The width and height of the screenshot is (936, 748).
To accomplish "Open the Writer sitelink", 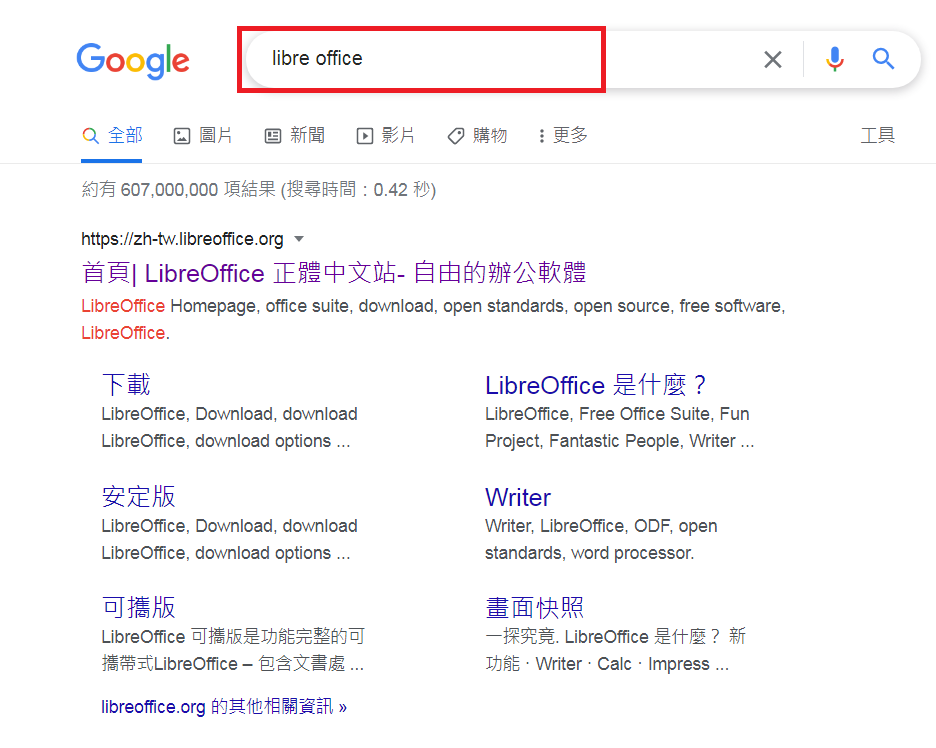I will pyautogui.click(x=518, y=497).
